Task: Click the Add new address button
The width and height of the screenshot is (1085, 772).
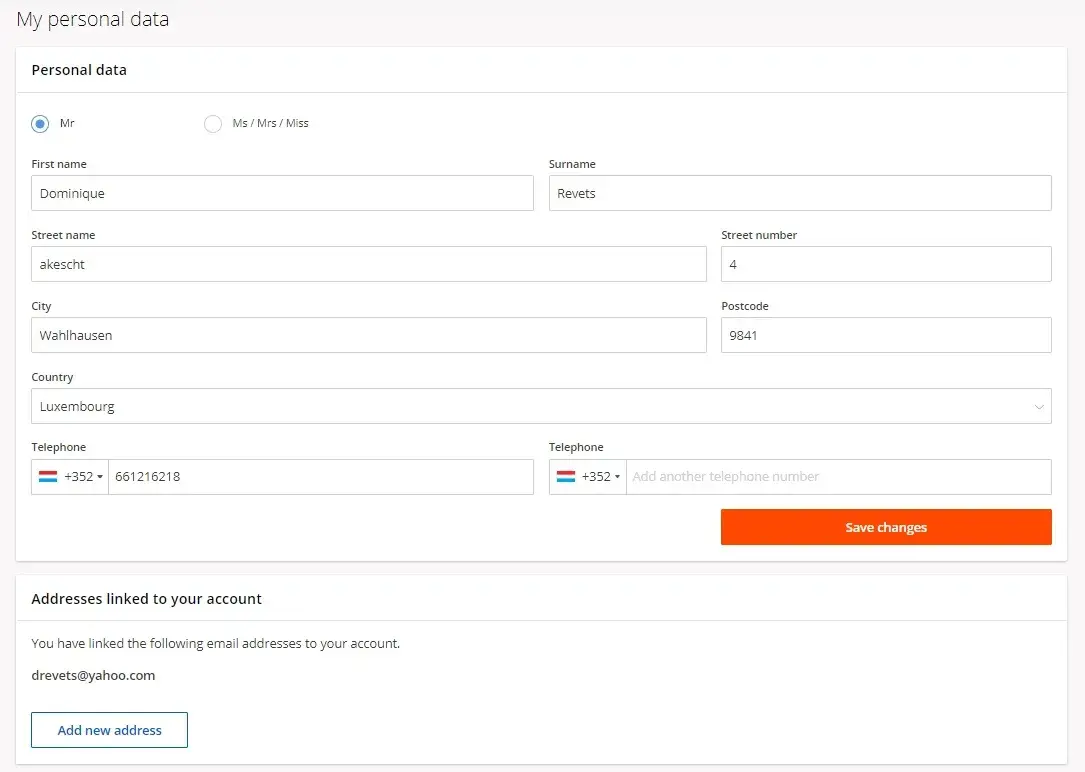Action: (109, 730)
